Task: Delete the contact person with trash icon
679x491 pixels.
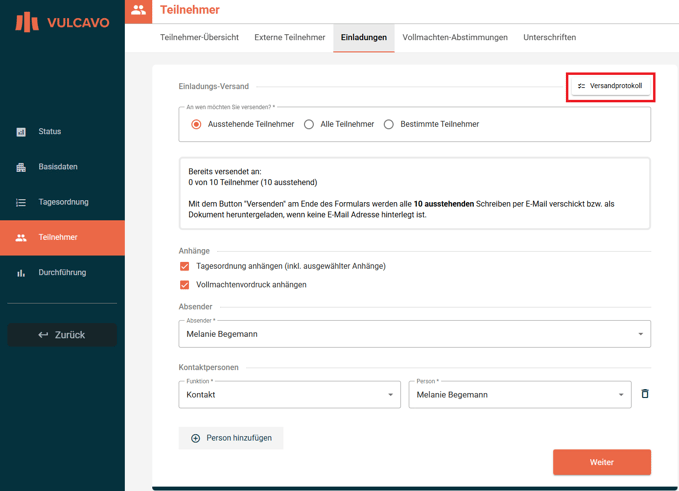Action: click(645, 394)
